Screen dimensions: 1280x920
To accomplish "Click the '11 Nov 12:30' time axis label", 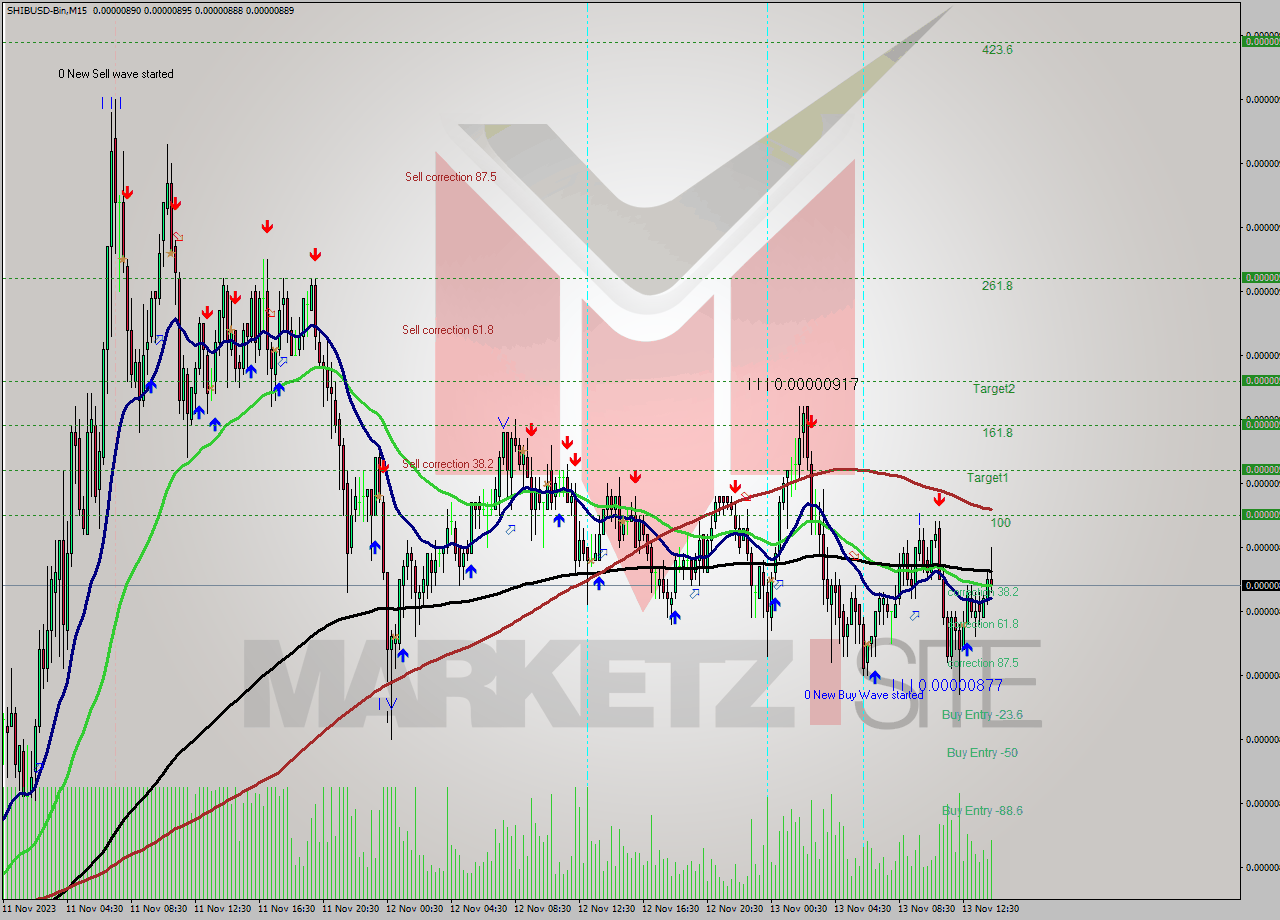I will [222, 909].
